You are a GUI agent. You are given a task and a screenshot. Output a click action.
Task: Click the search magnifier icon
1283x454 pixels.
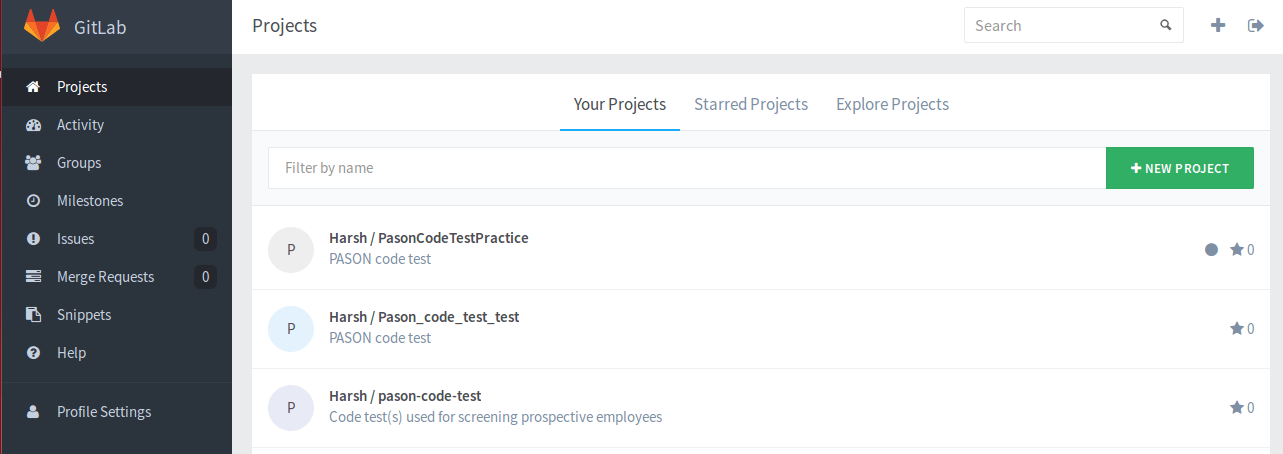coord(1165,26)
